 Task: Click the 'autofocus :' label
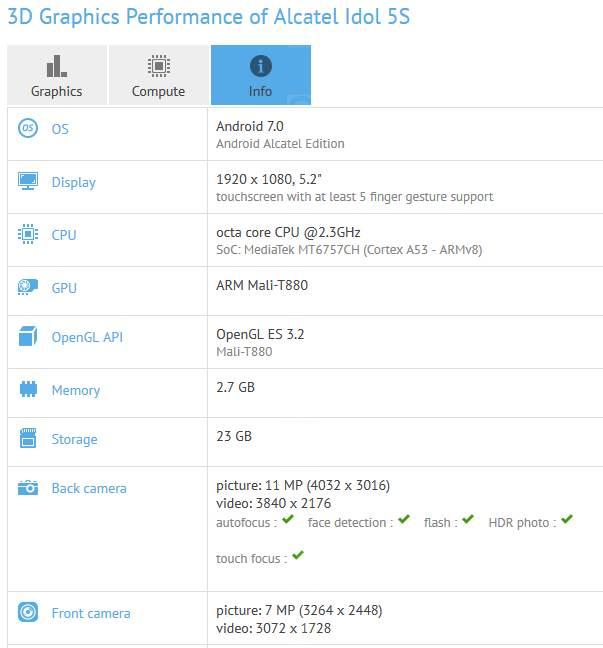(x=247, y=523)
